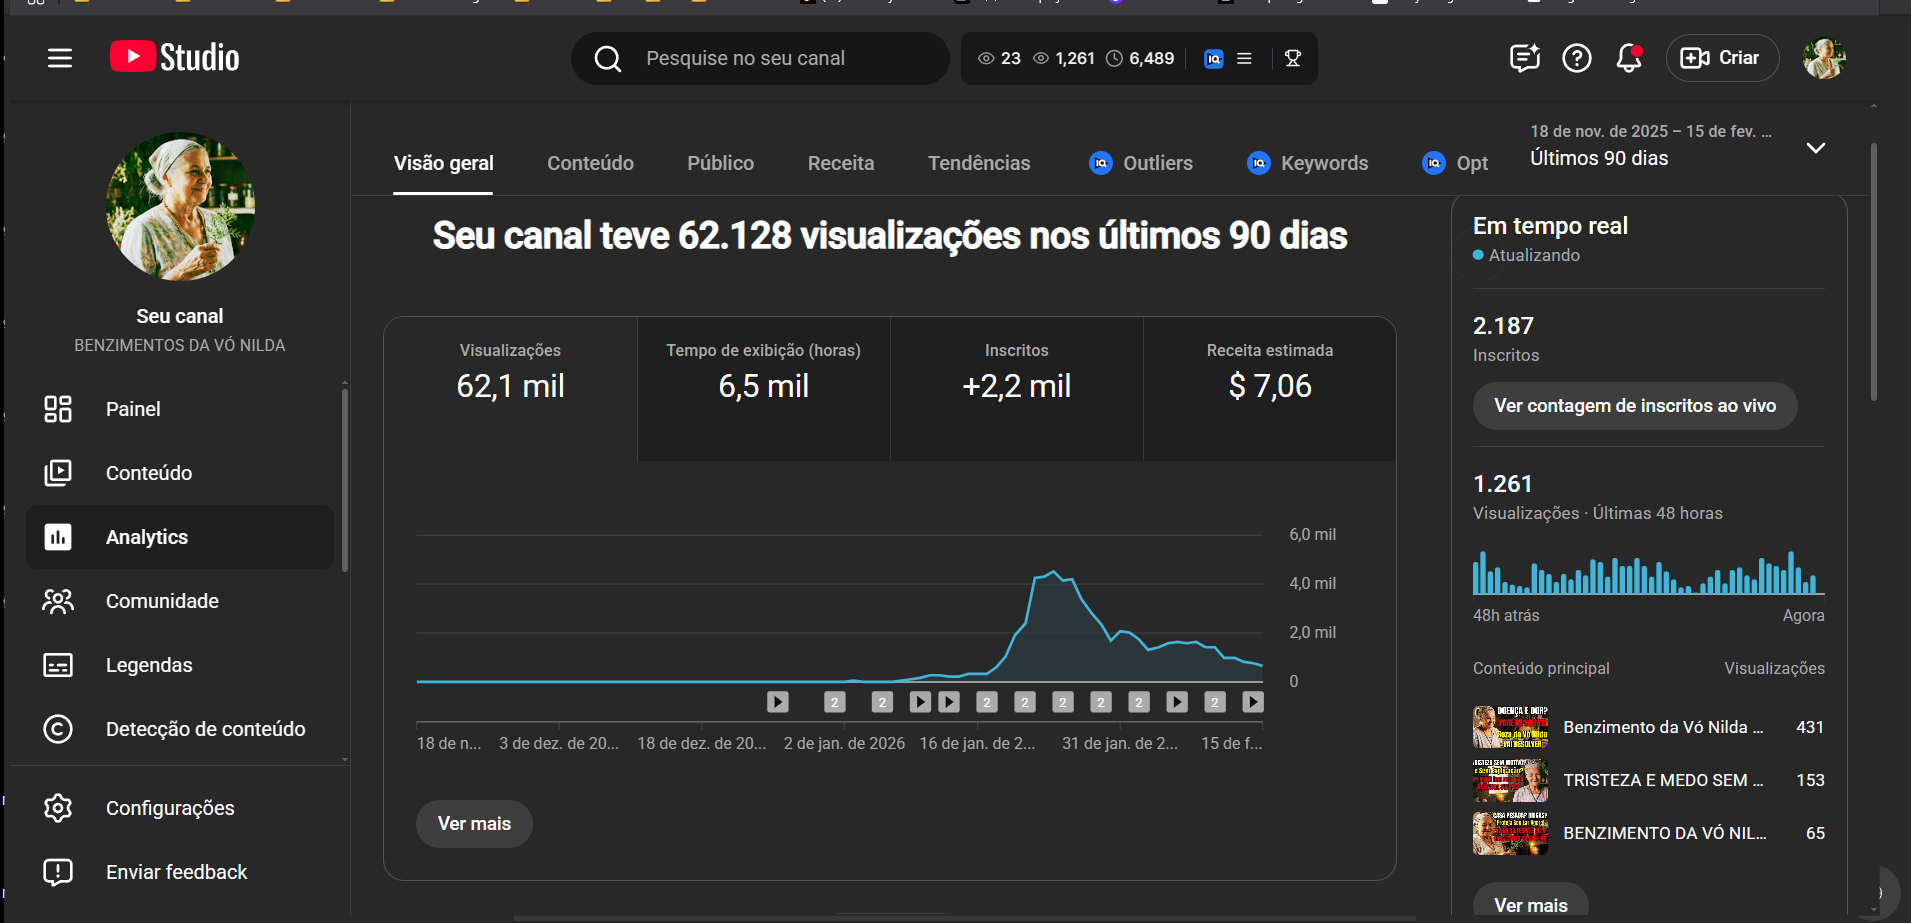Open the blue vidIQ icon in the top bar
The image size is (1911, 923).
(x=1214, y=59)
